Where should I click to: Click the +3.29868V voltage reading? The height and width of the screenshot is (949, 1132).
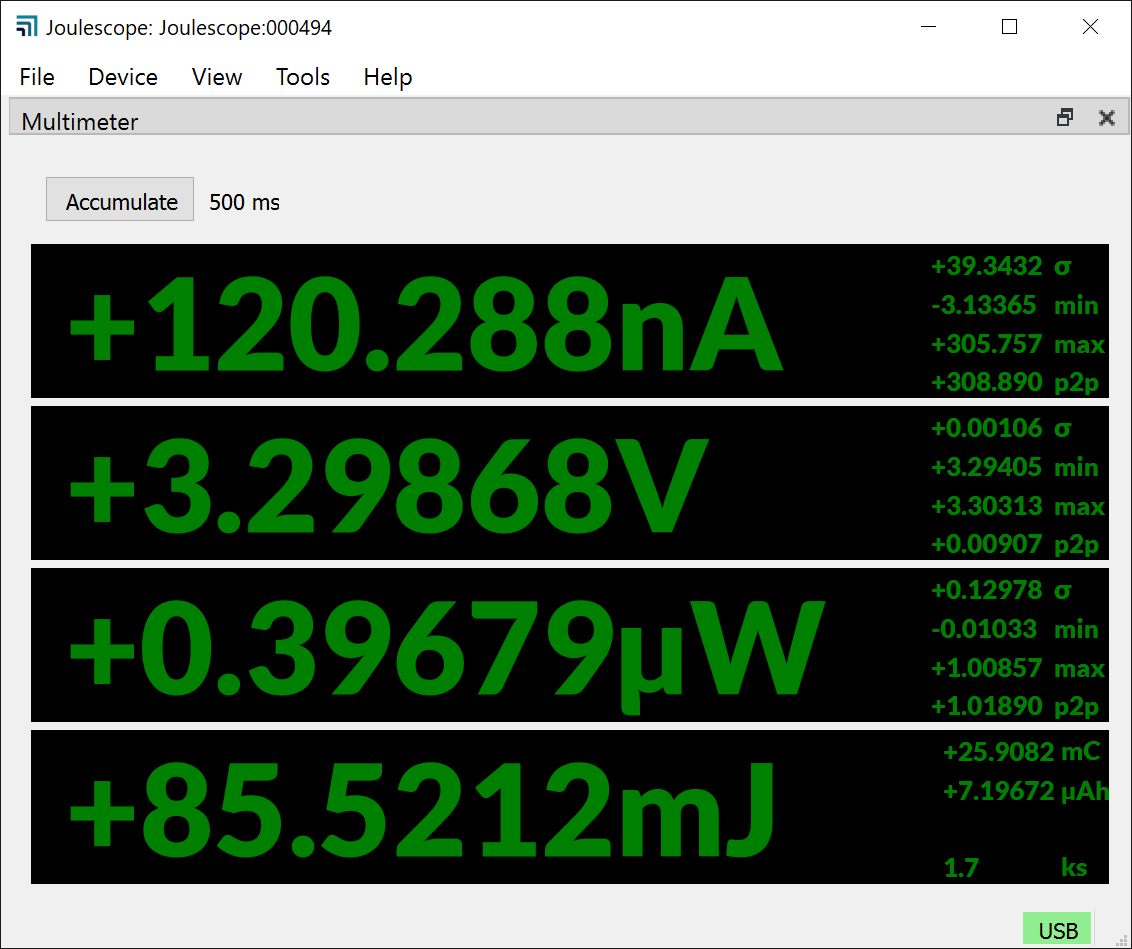[x=388, y=484]
